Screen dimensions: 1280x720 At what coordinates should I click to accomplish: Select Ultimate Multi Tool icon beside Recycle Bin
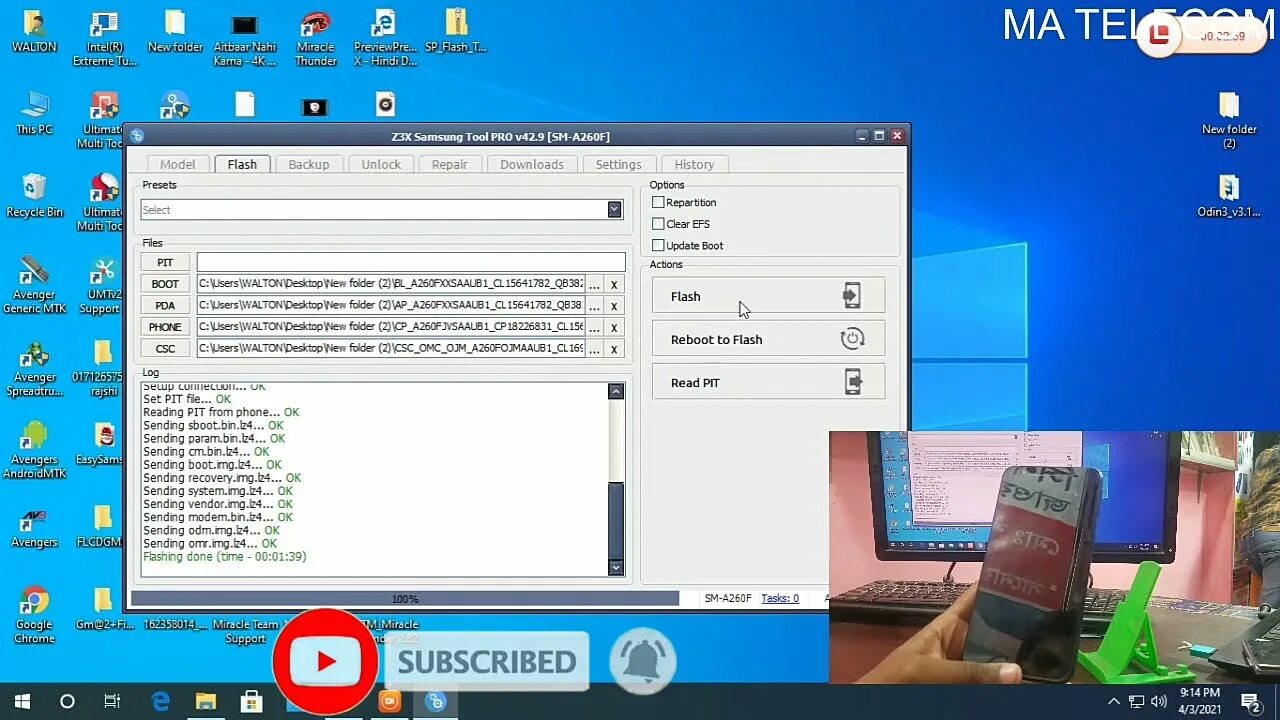104,203
